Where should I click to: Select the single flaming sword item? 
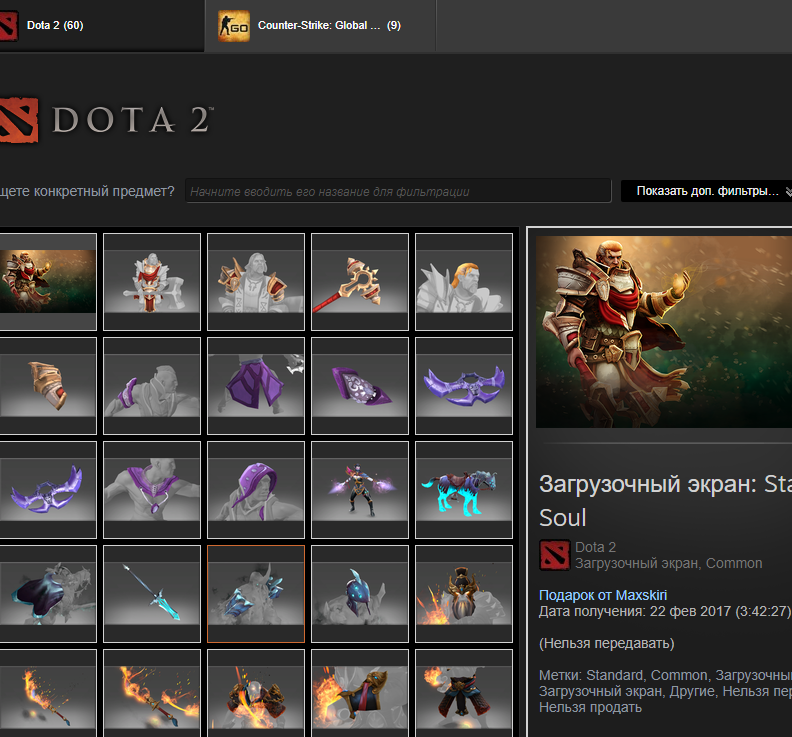pyautogui.click(x=47, y=693)
